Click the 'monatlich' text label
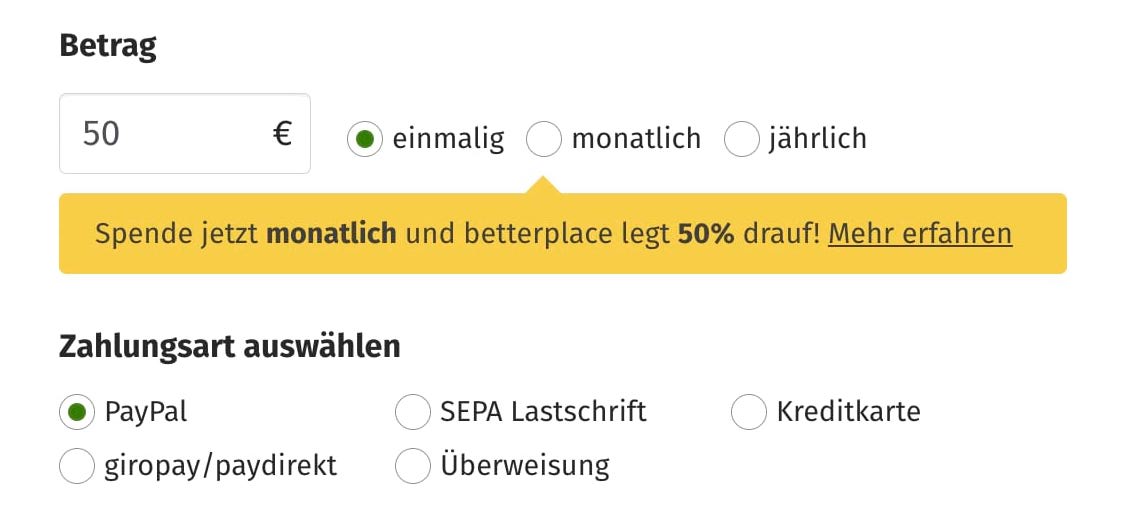 (636, 138)
